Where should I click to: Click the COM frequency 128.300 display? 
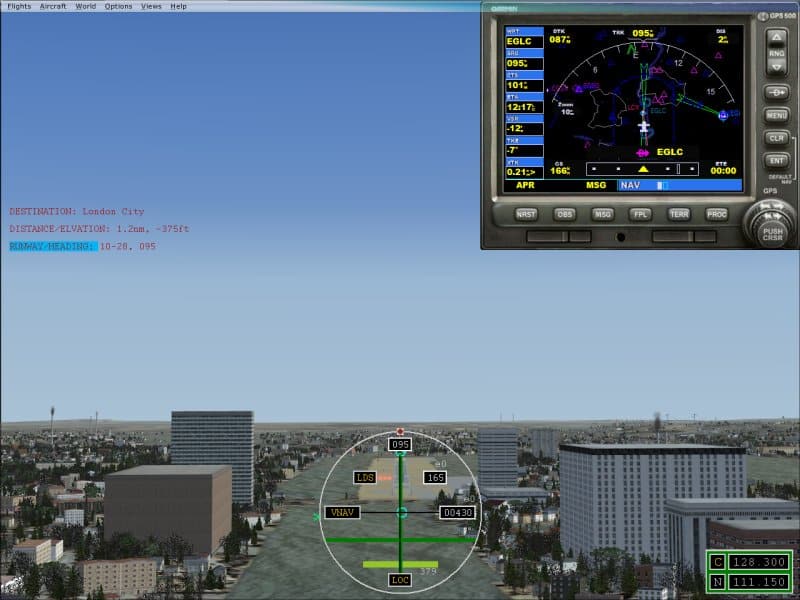[759, 563]
